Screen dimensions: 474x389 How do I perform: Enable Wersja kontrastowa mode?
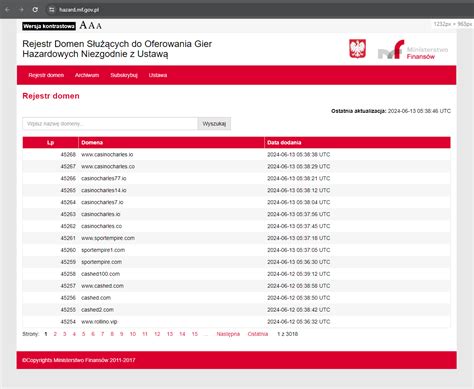(x=49, y=26)
